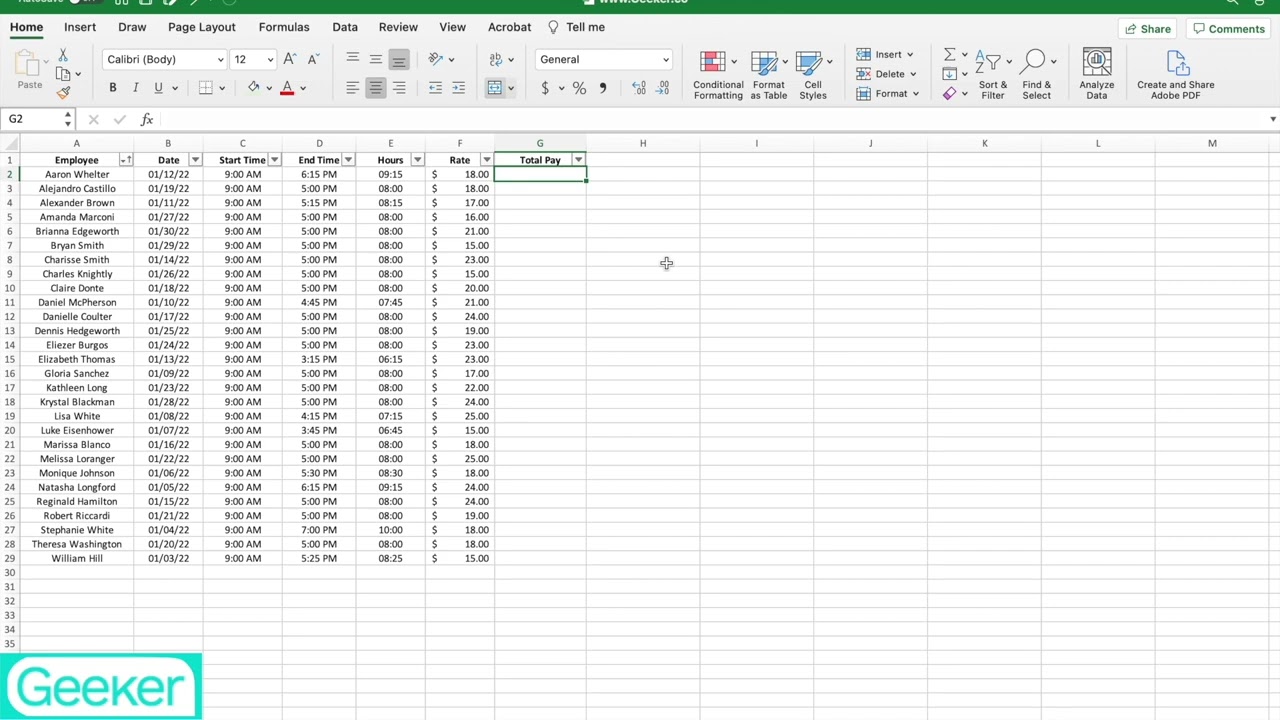Screen dimensions: 1280x720
Task: Click Sort & Filter button
Action: [x=993, y=74]
